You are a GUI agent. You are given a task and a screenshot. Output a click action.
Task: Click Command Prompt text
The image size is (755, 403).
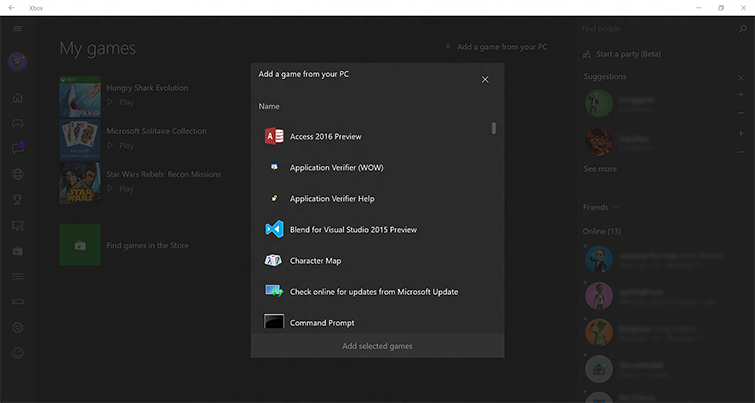coord(322,323)
